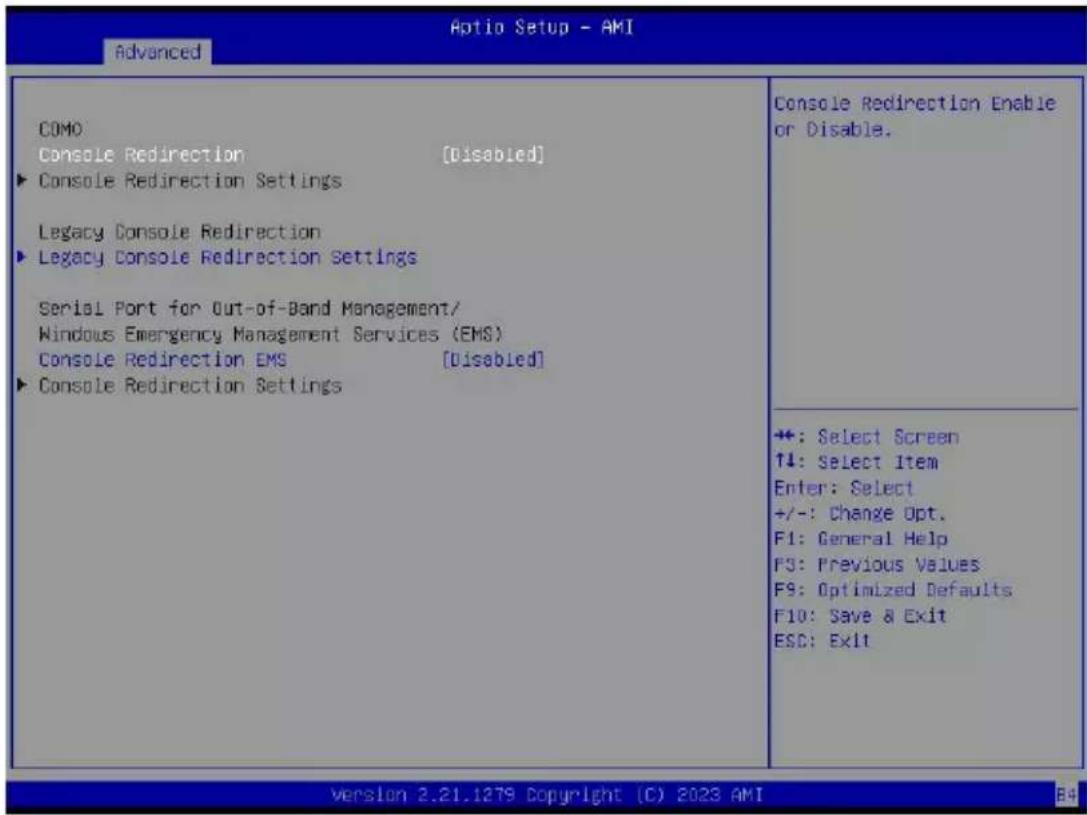Change the COM0 Console Redirection [Disabled] value
This screenshot has height=815, width=1087.
point(493,155)
